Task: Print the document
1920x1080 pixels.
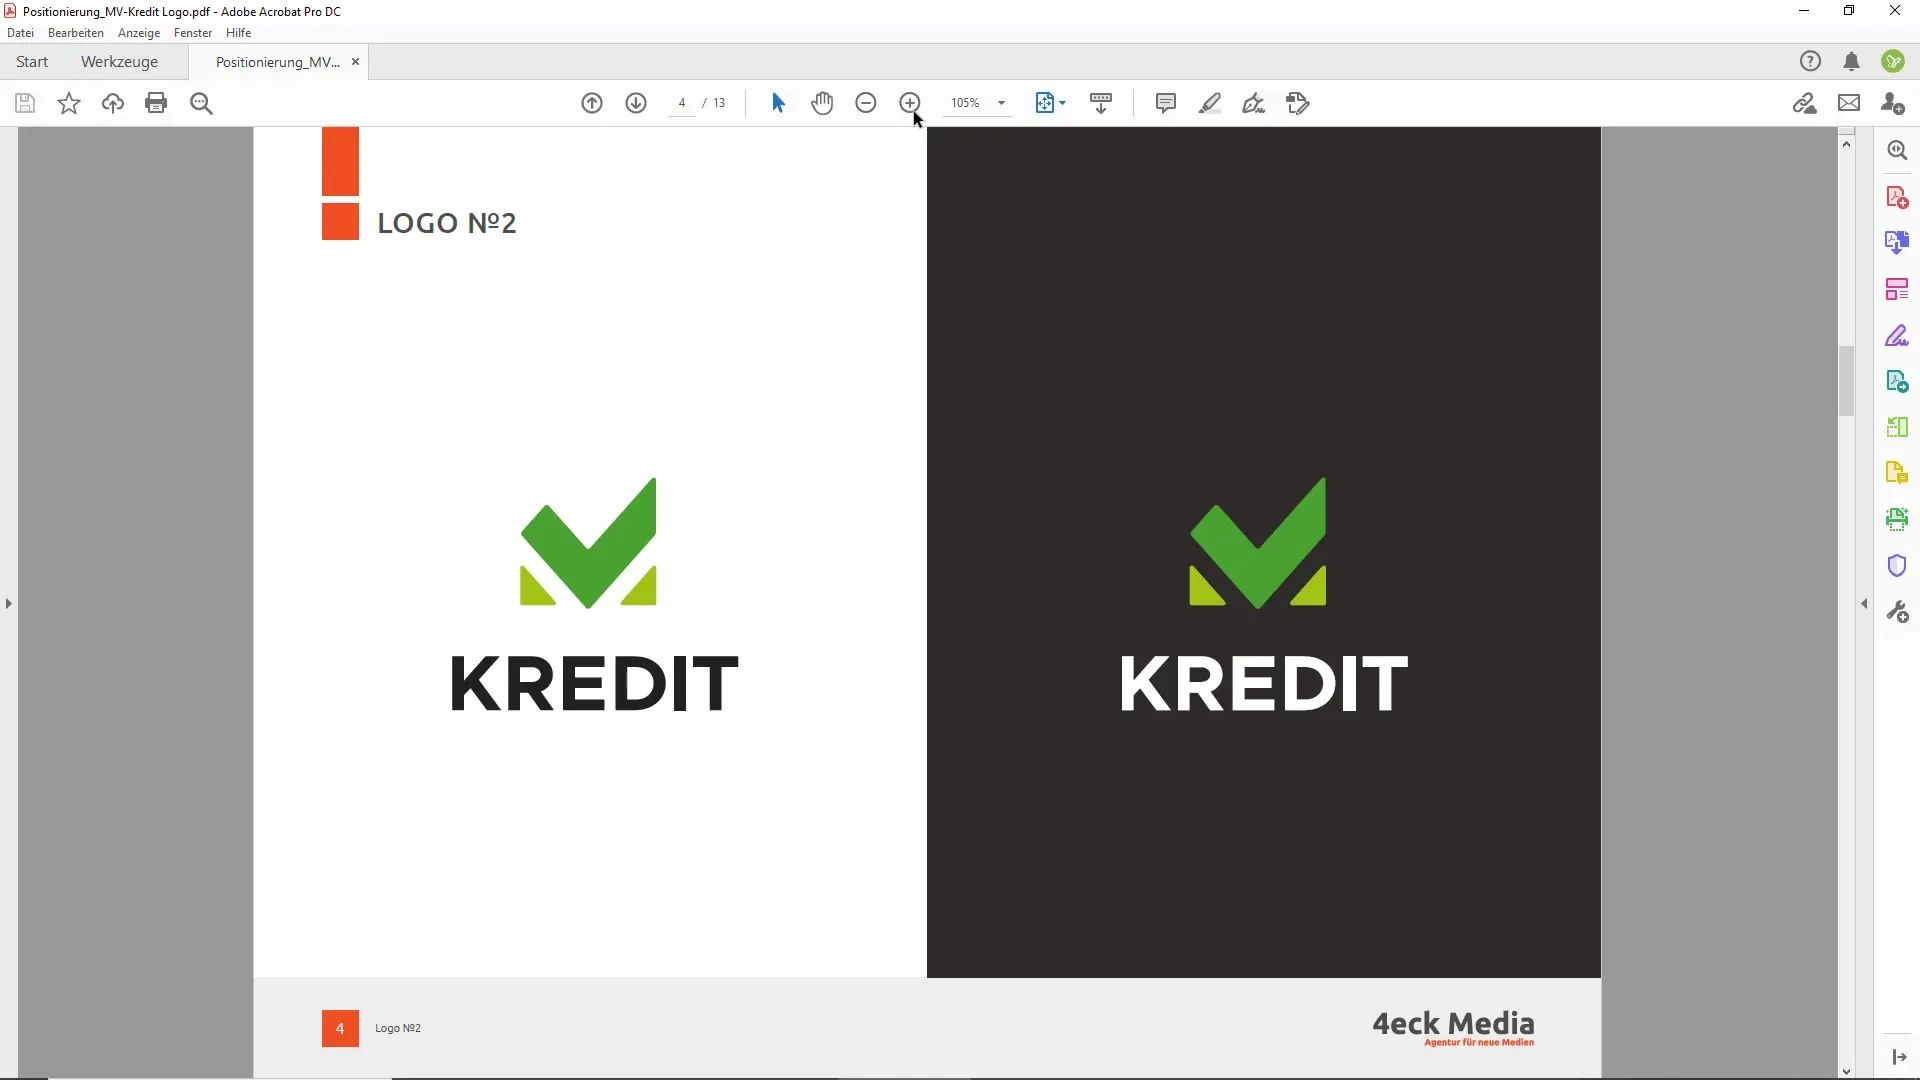Action: click(x=156, y=103)
